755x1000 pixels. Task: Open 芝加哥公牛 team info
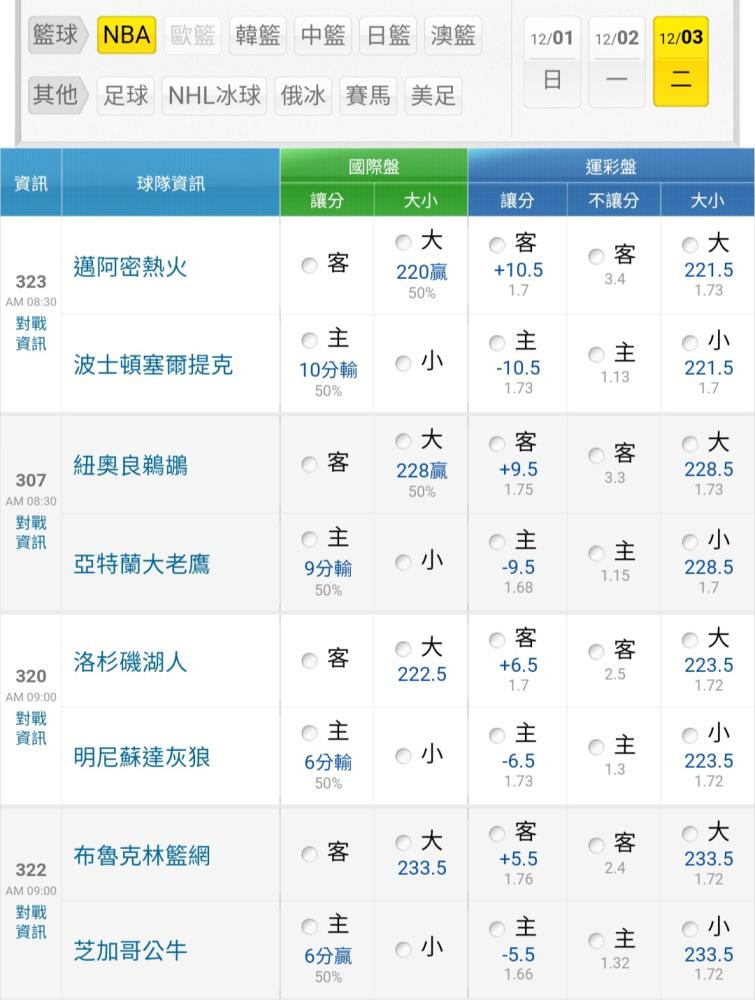130,951
